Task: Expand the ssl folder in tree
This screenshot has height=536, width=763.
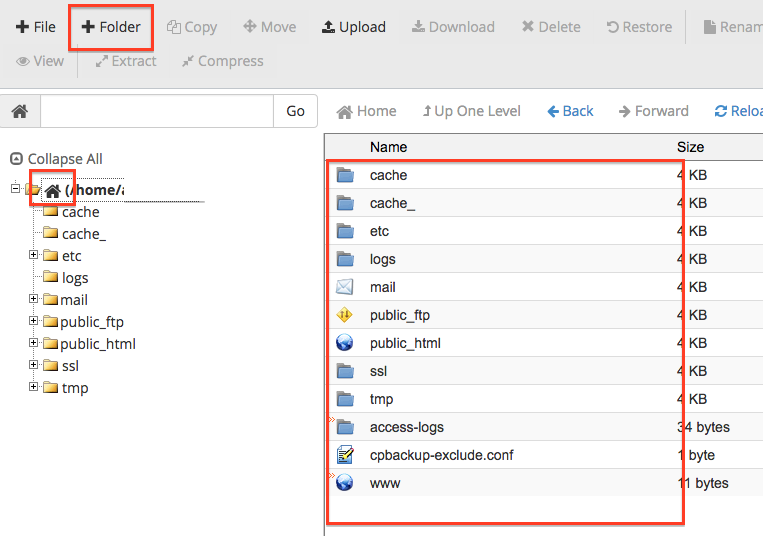Action: [34, 365]
